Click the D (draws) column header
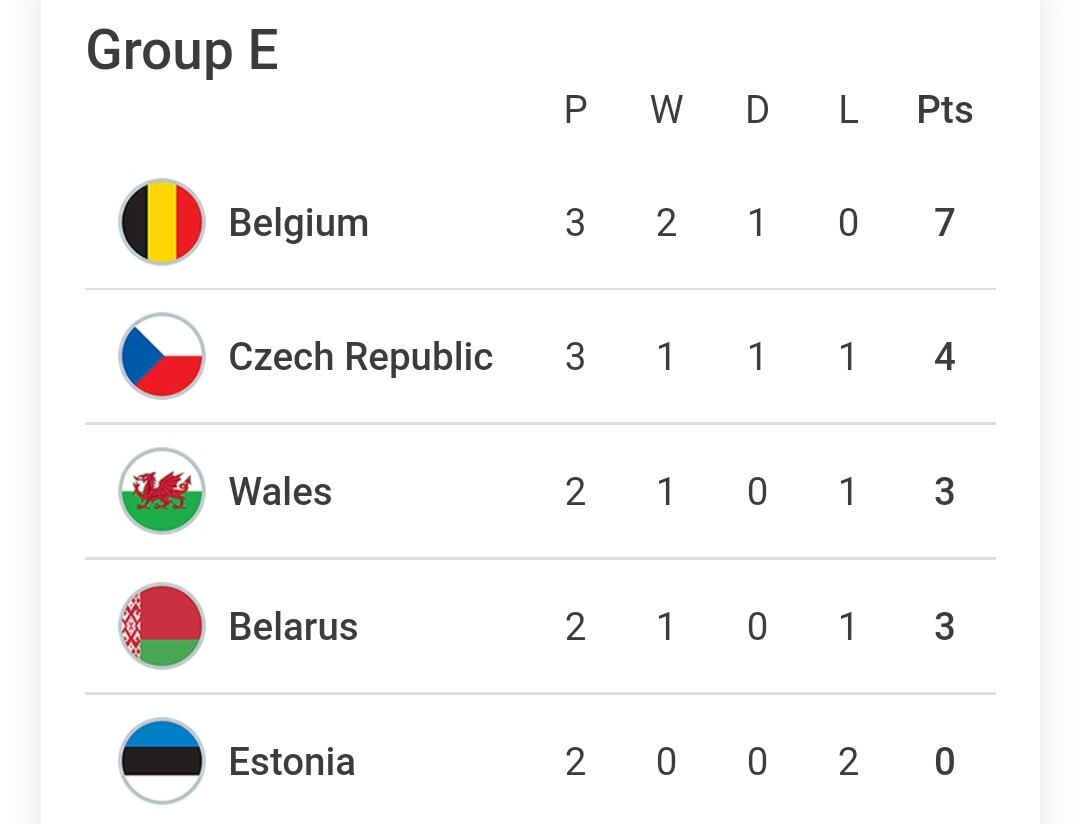 (757, 110)
